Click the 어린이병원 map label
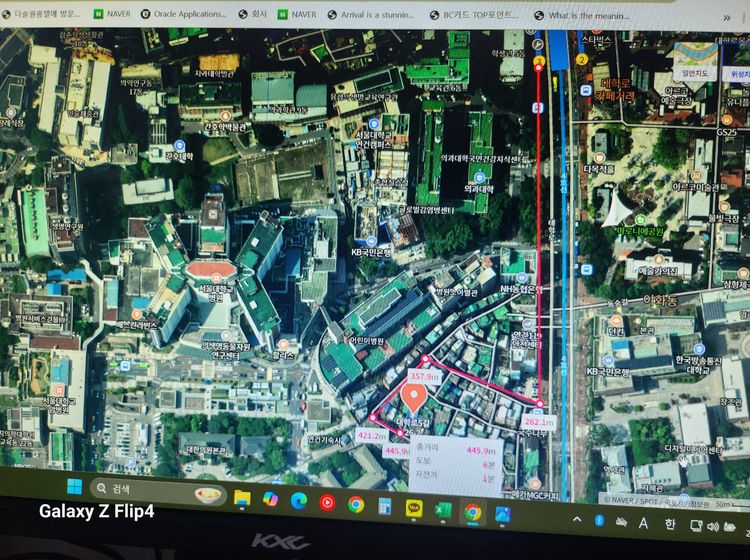The width and height of the screenshot is (750, 560). (366, 340)
